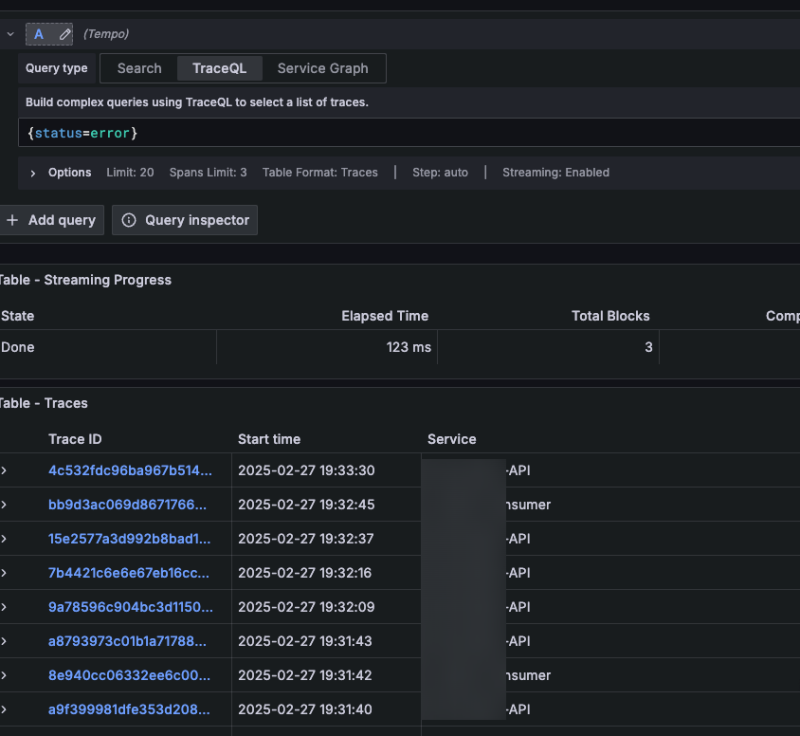800x736 pixels.
Task: Expand the row for trace a8793973c01b1a71788
Action: [x=4, y=640]
